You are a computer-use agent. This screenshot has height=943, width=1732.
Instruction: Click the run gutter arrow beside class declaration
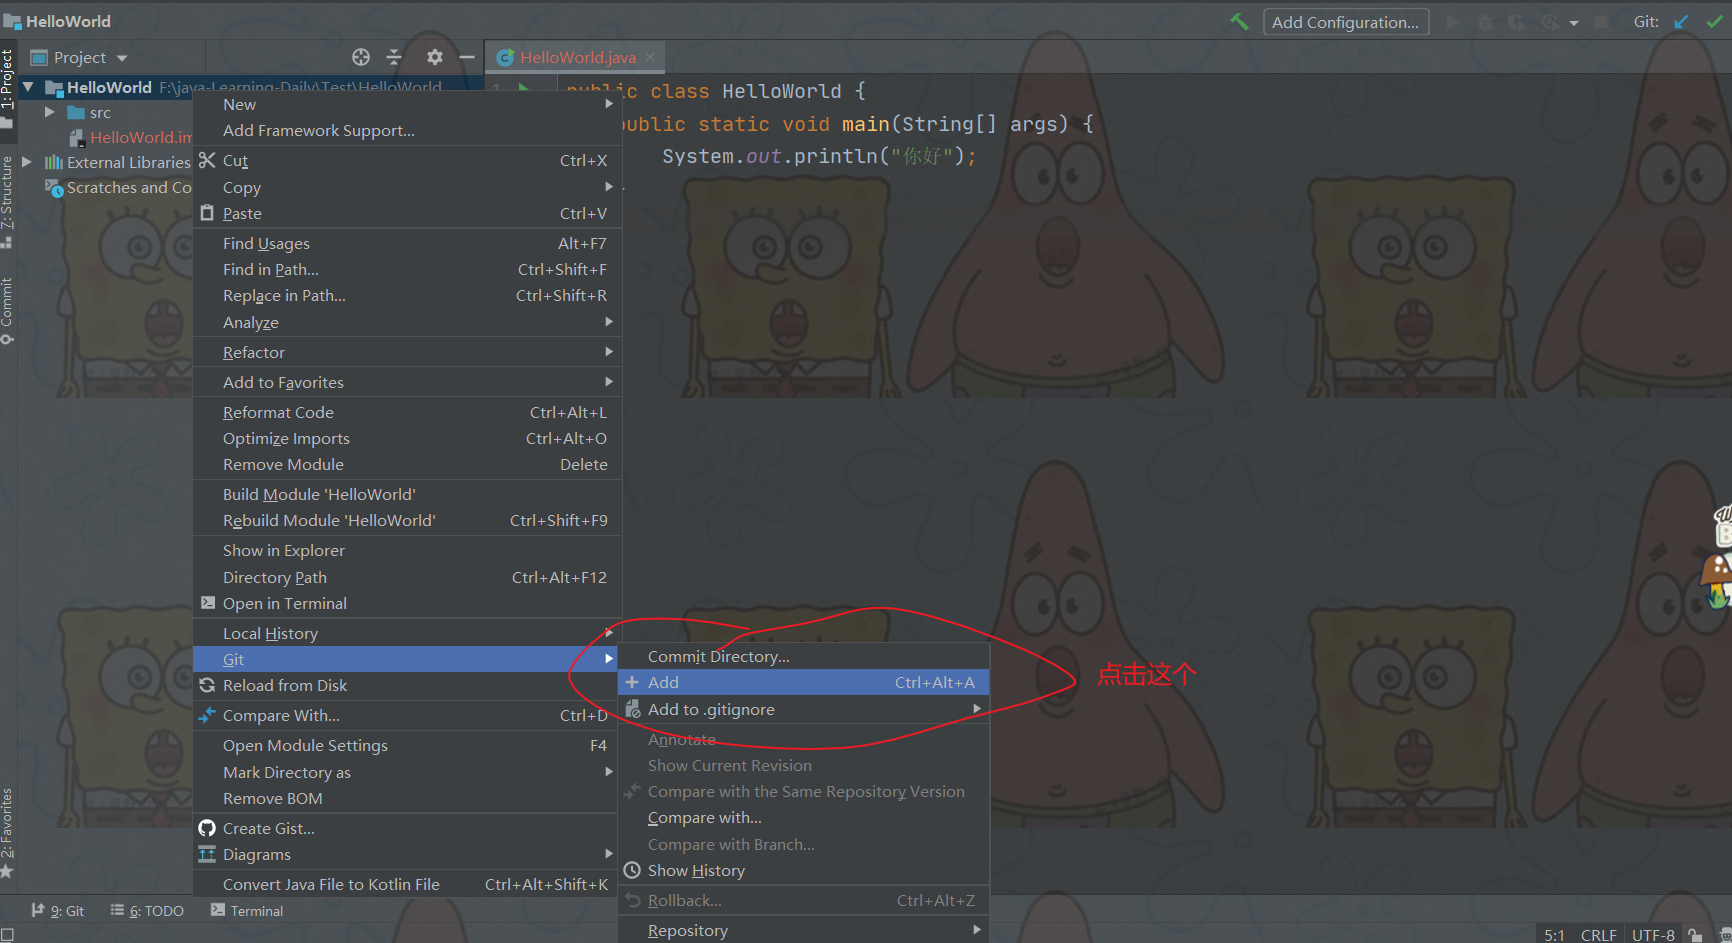(524, 90)
